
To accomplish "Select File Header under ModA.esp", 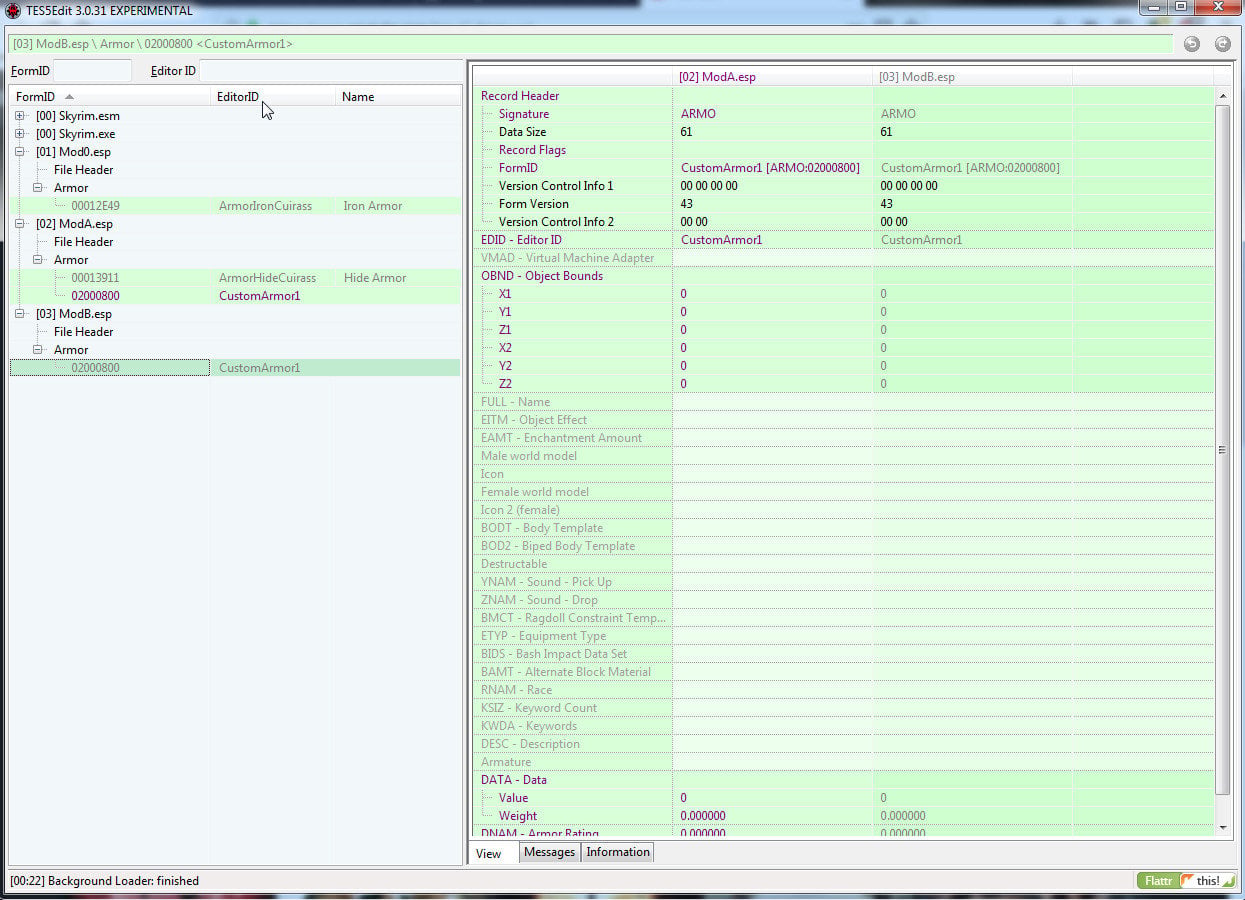I will [83, 242].
